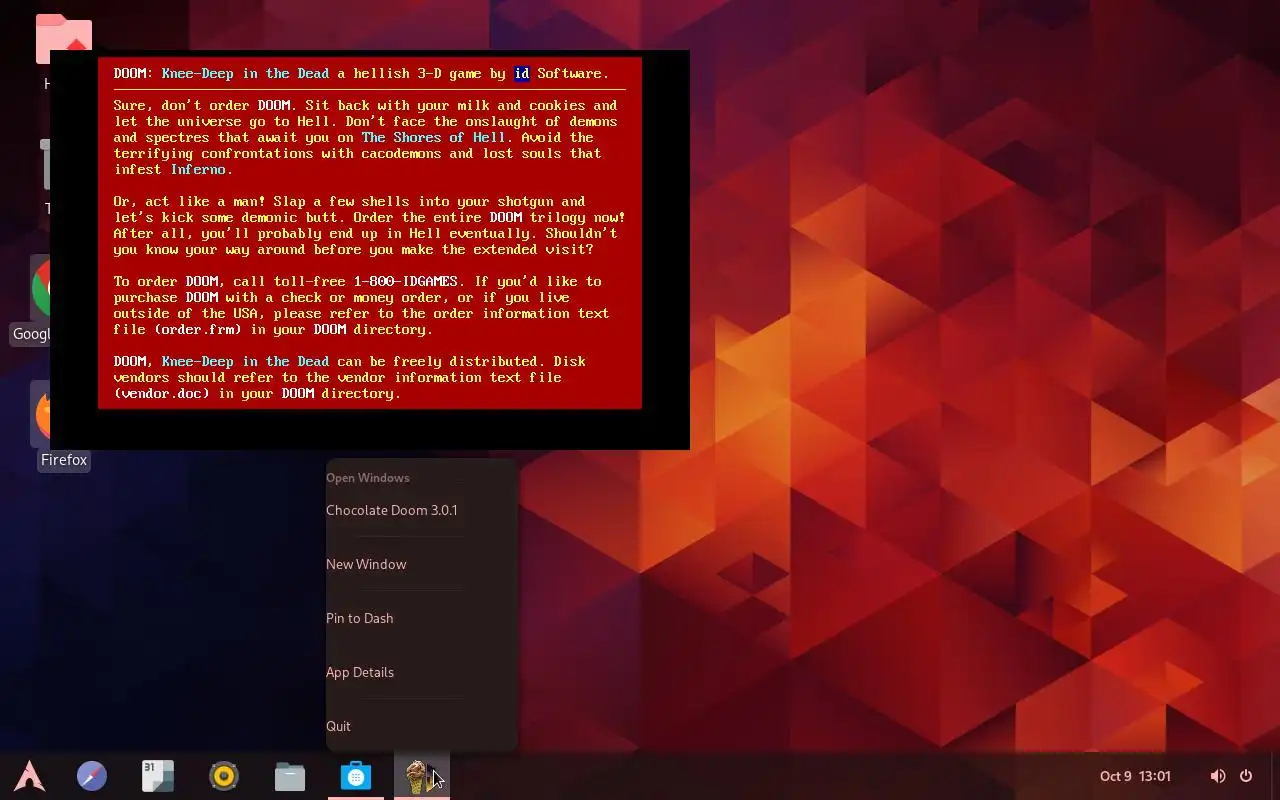Open the Oct 9 13:01 clock in panel
This screenshot has height=800, width=1280.
(x=1135, y=776)
